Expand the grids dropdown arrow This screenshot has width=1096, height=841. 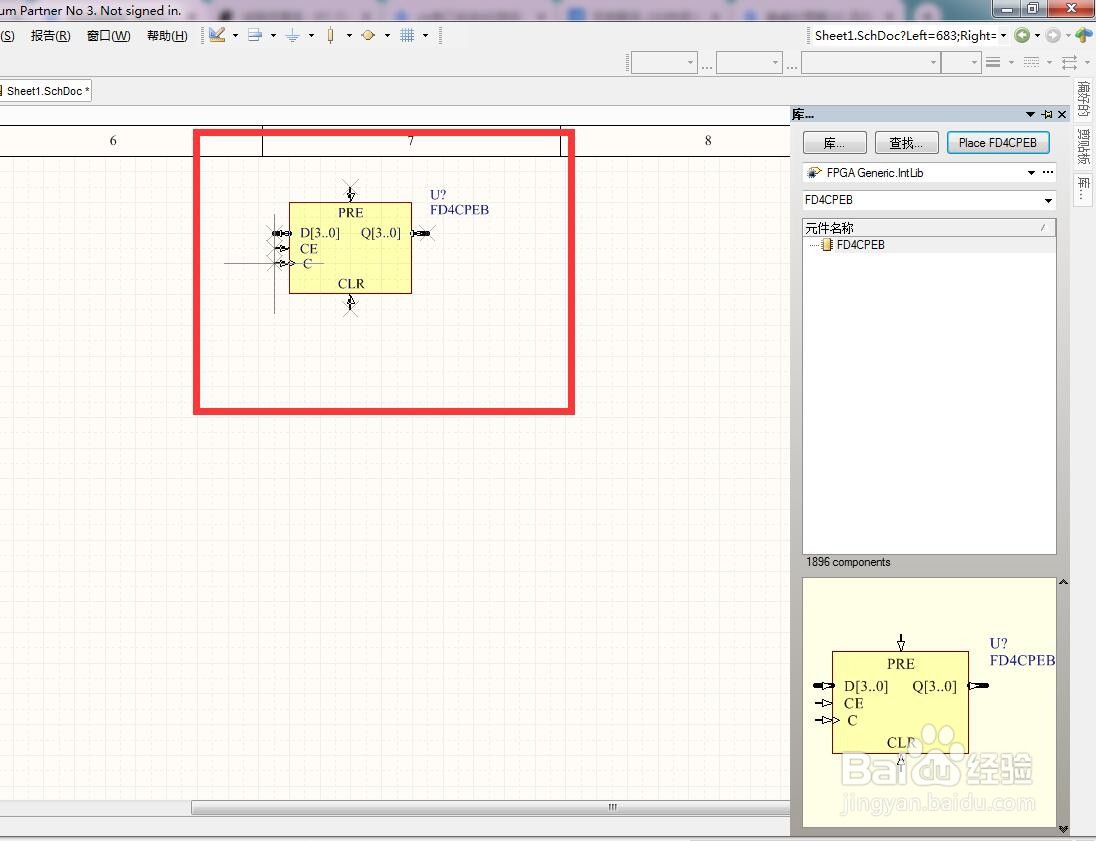(x=425, y=35)
